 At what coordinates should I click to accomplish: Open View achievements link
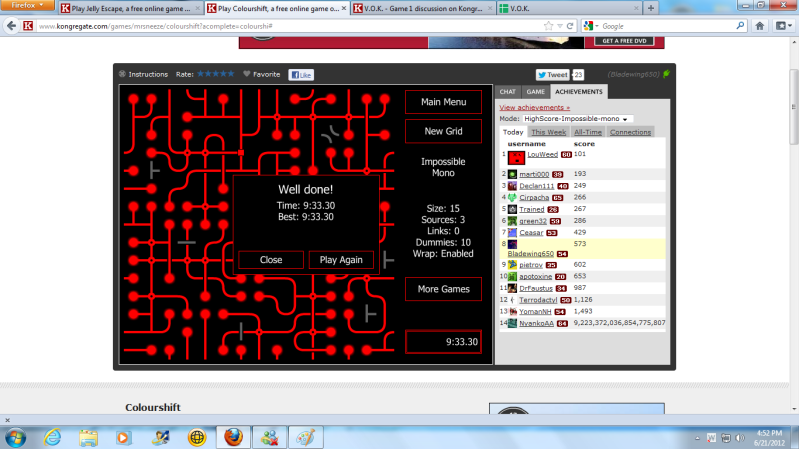click(x=535, y=108)
